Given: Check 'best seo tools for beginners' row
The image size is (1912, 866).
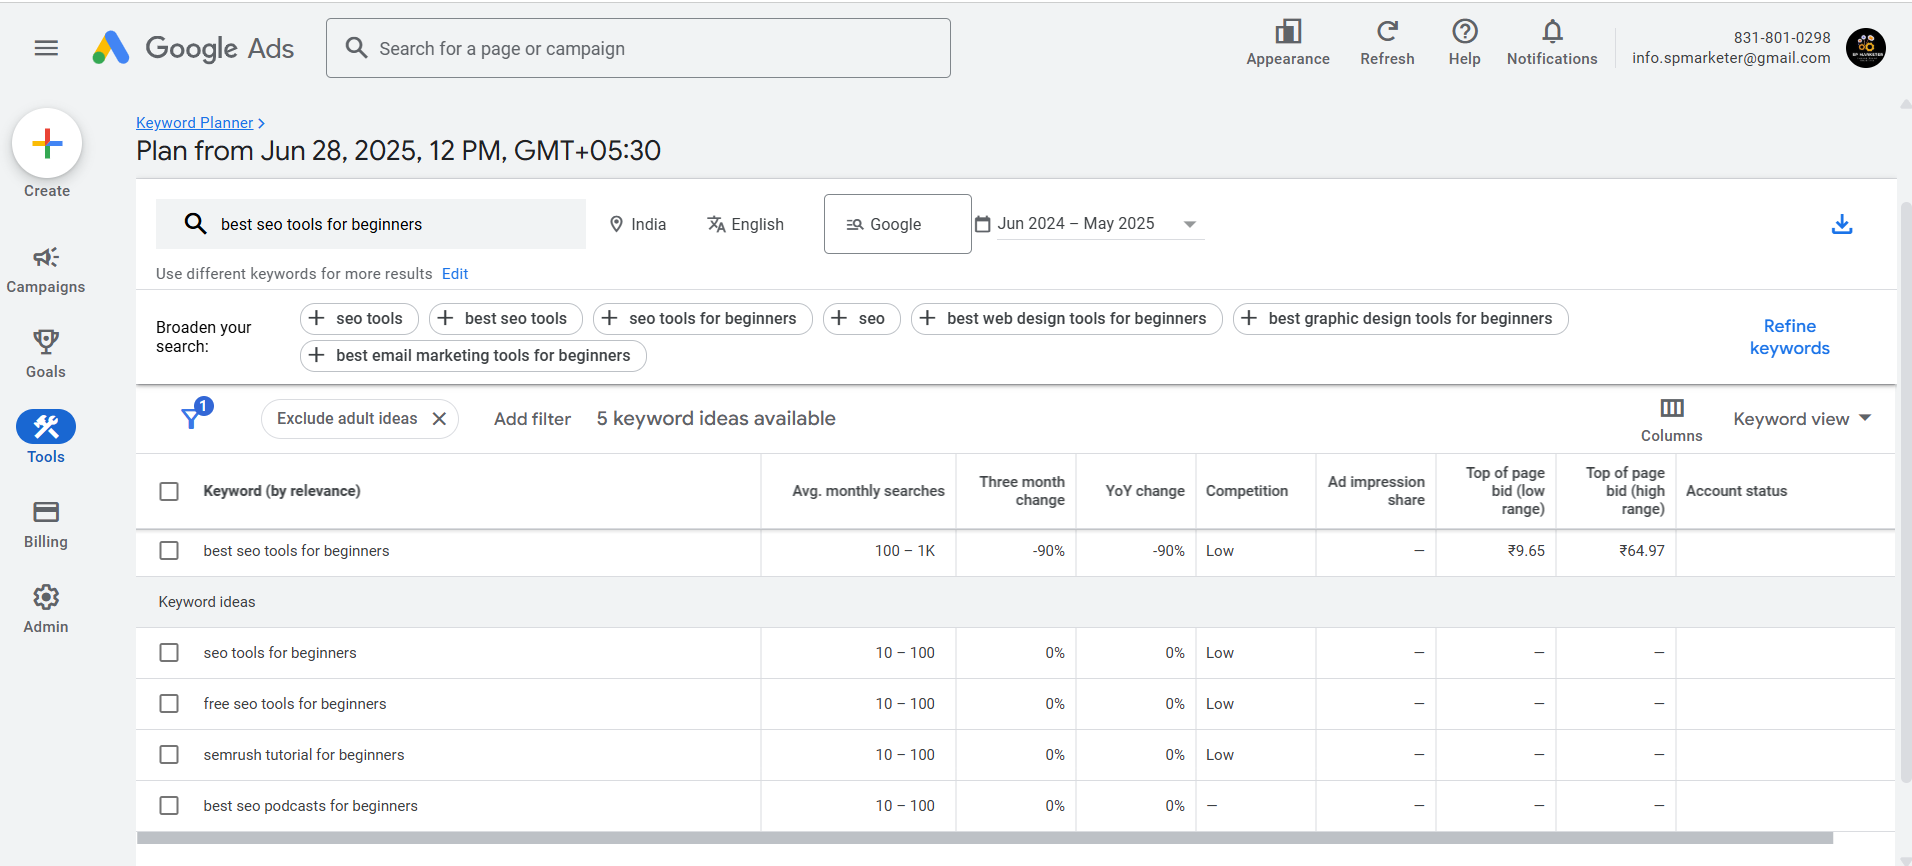Looking at the screenshot, I should pos(169,551).
